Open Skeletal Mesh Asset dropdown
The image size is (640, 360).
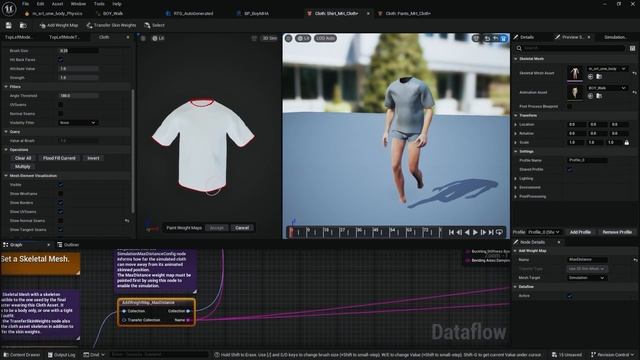point(607,69)
